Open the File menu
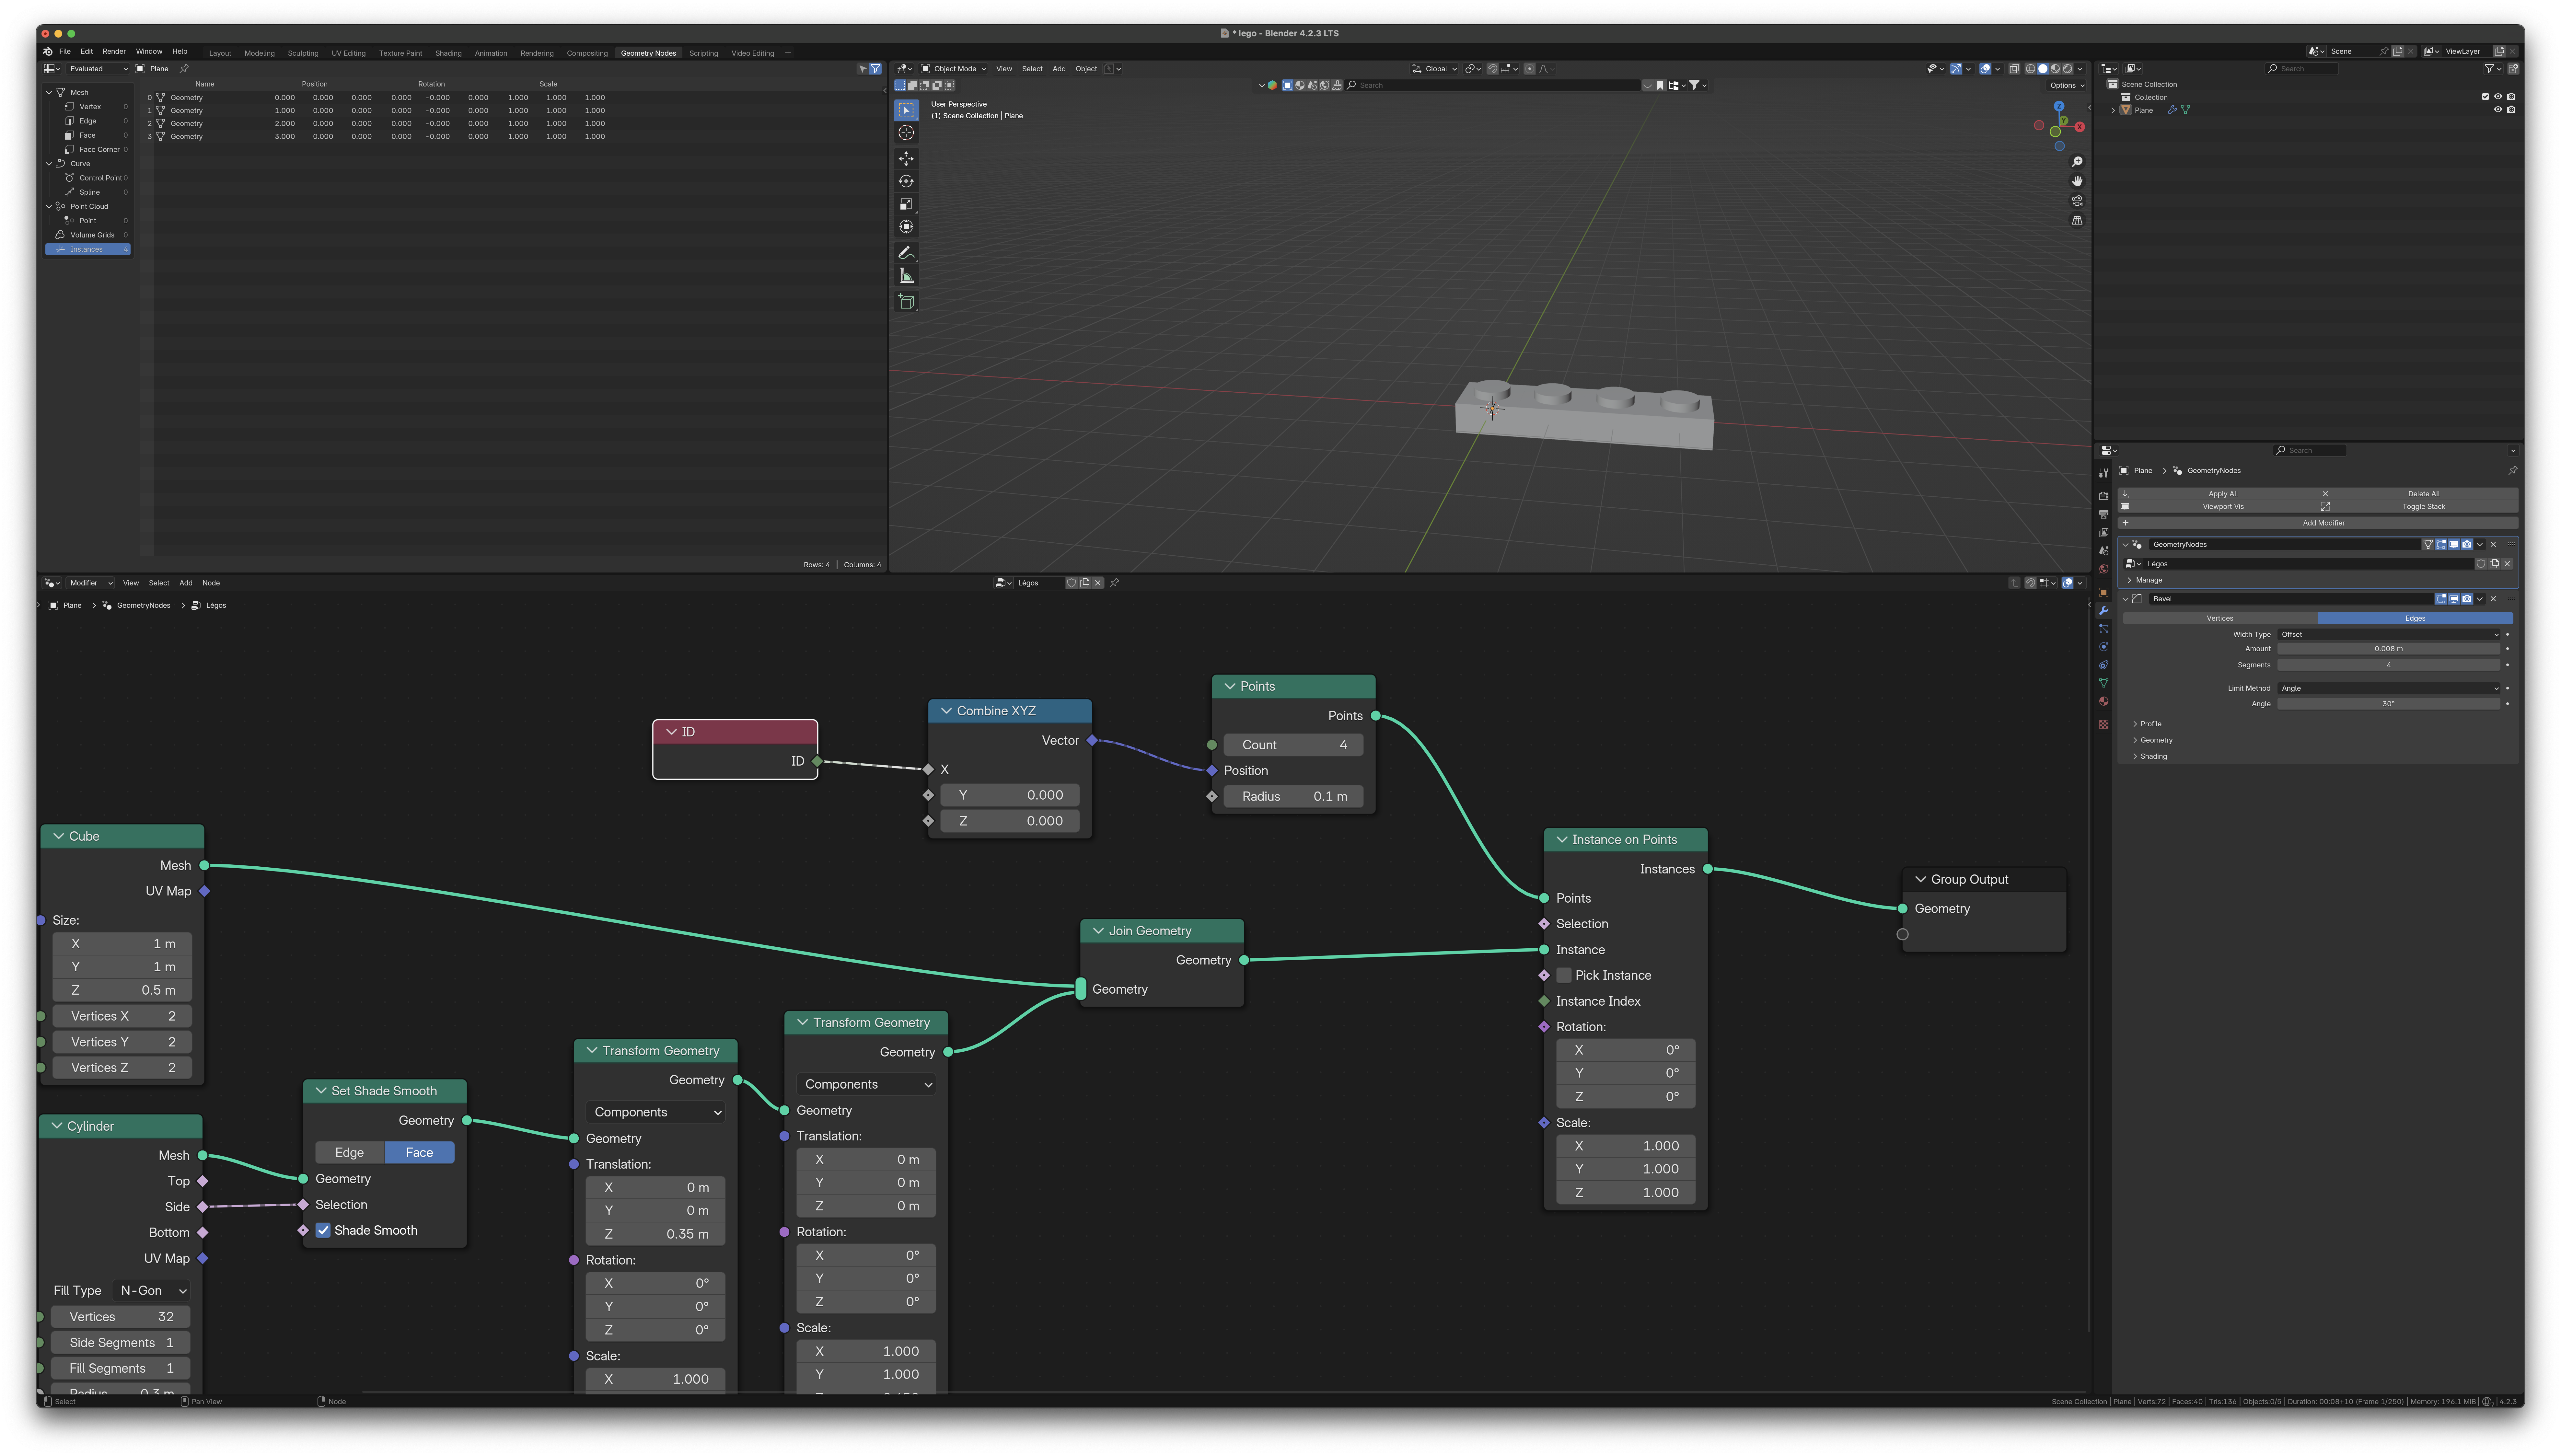Viewport: 2561px width, 1456px height. coord(65,51)
